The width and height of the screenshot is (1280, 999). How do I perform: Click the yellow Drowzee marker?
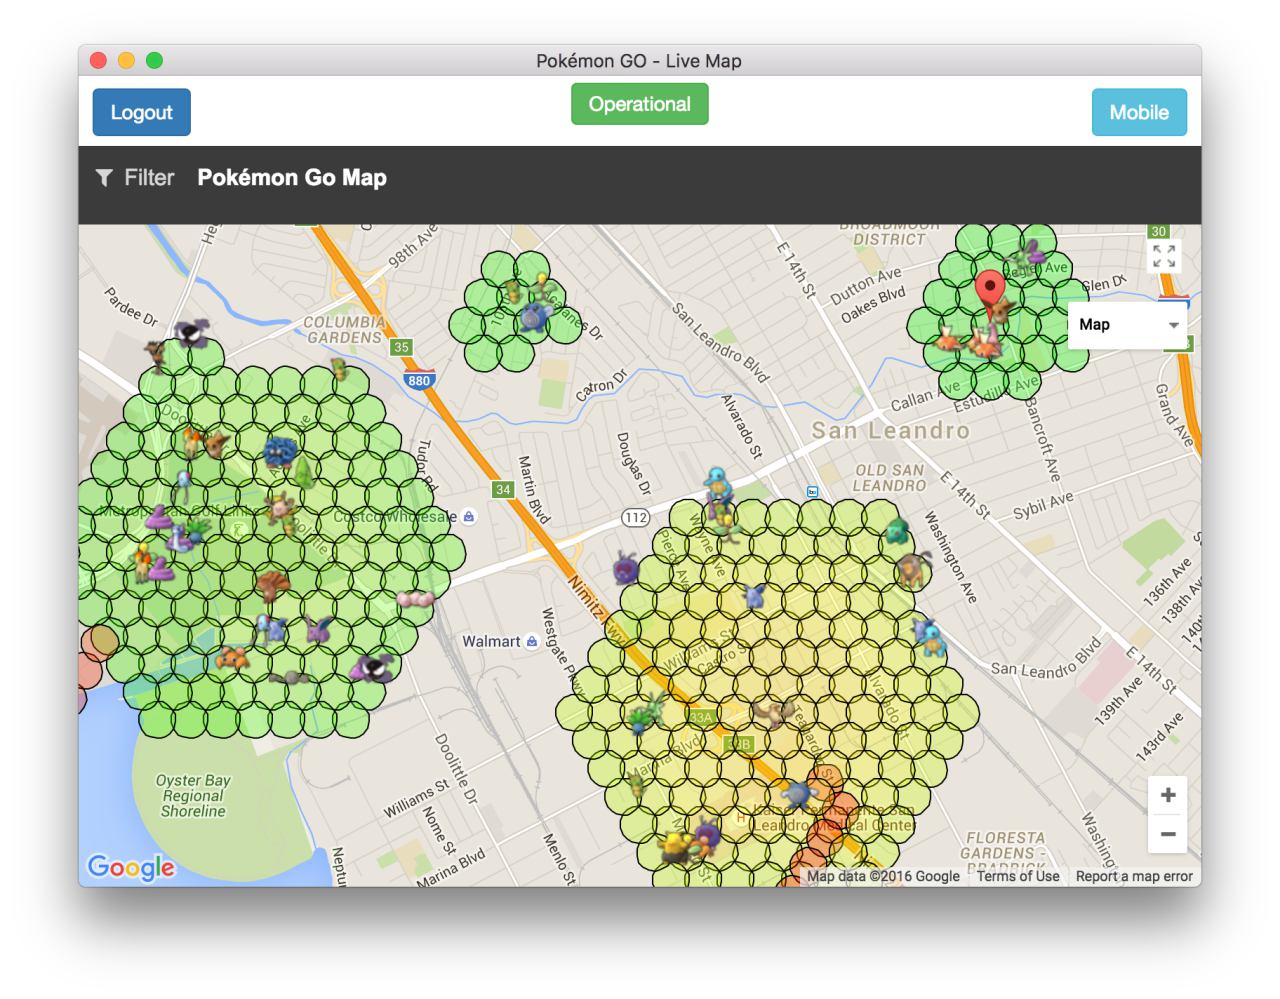tap(676, 846)
